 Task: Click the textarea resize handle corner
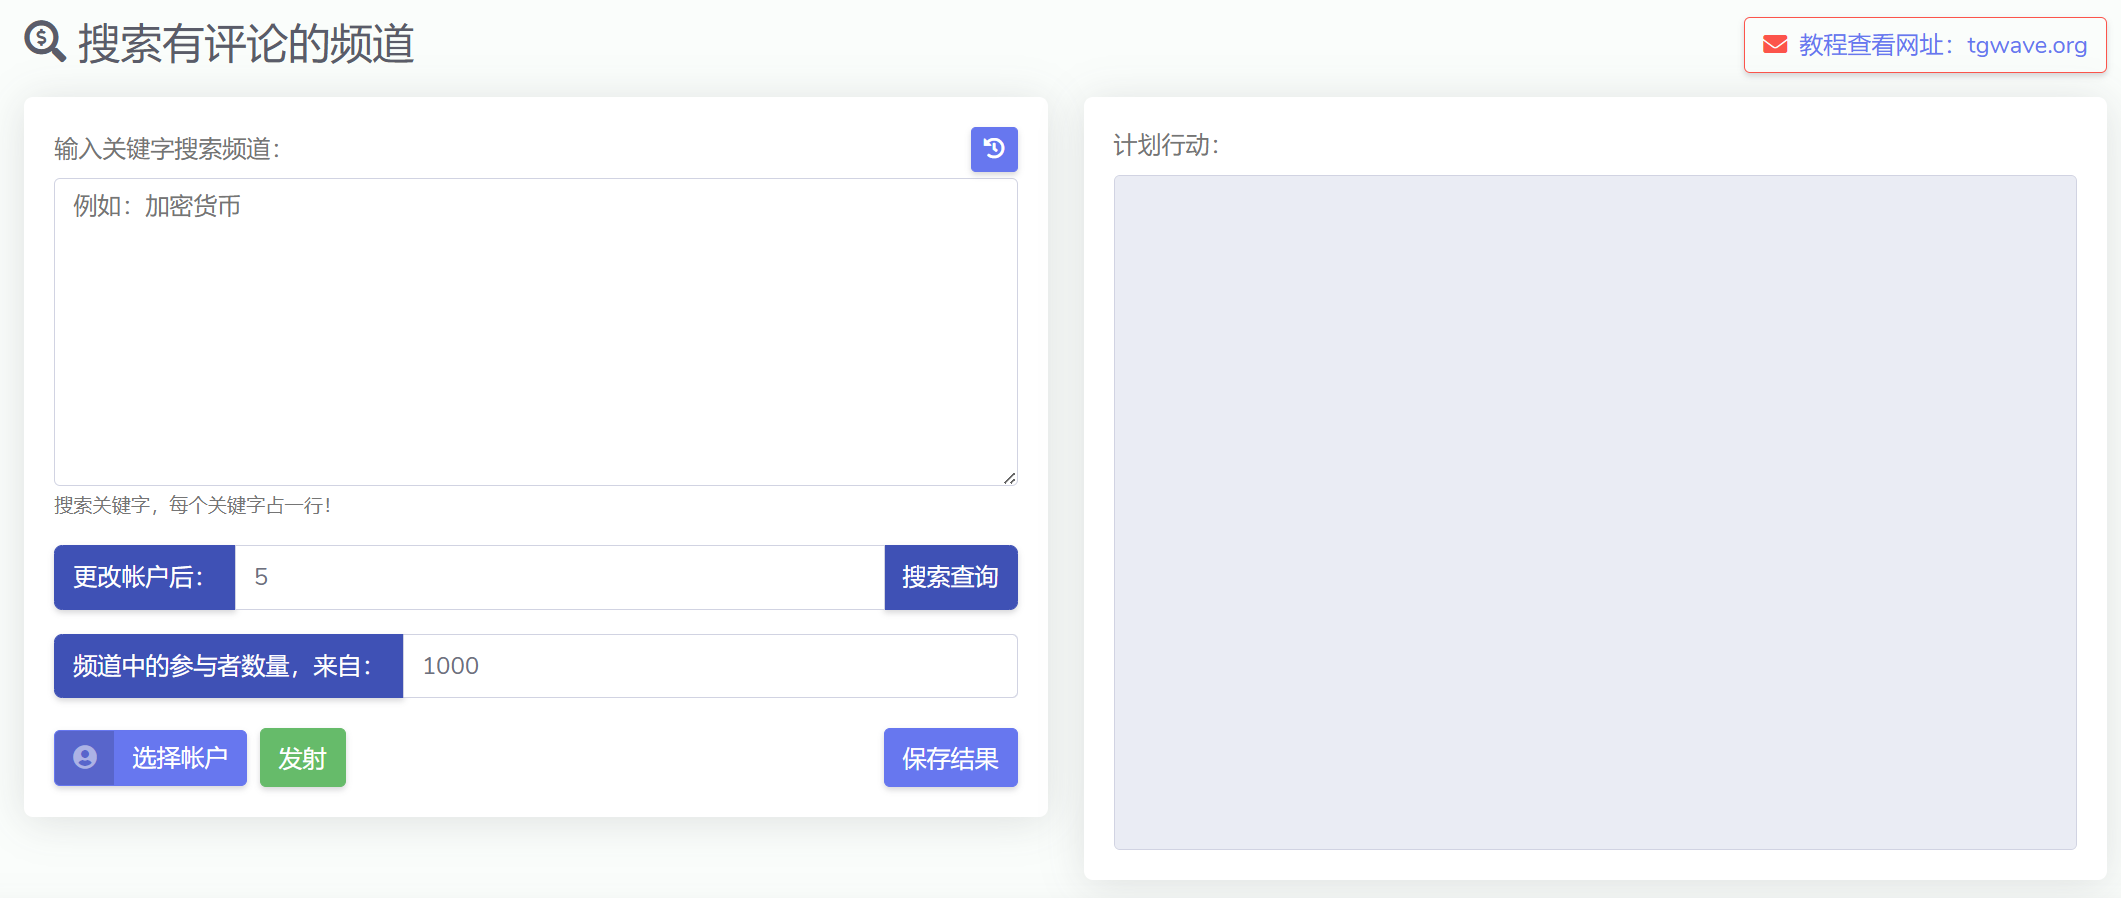(1010, 478)
